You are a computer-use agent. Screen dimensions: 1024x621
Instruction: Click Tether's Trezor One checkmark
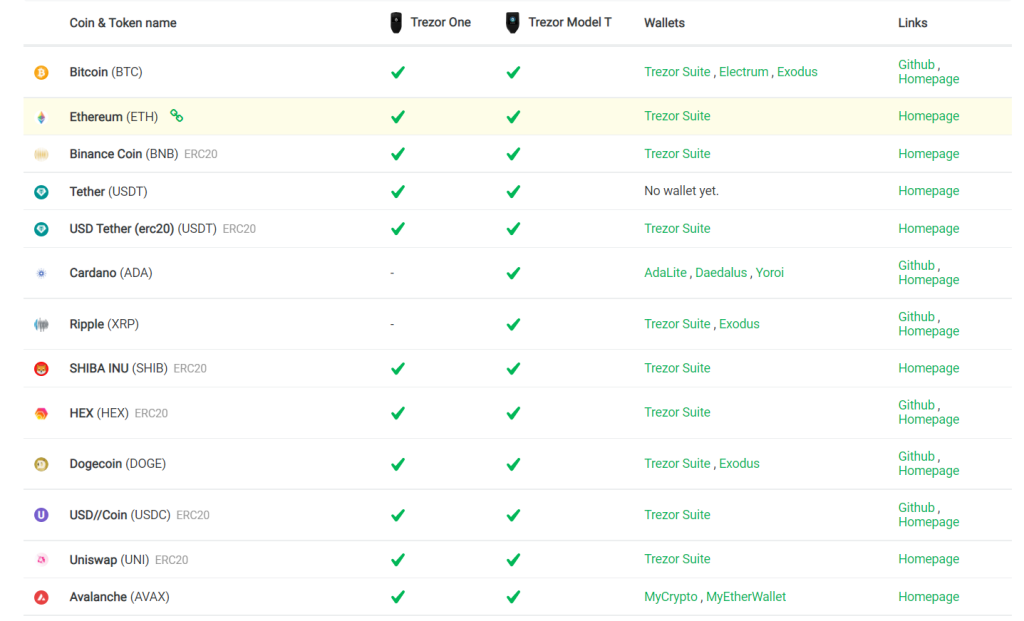(398, 192)
